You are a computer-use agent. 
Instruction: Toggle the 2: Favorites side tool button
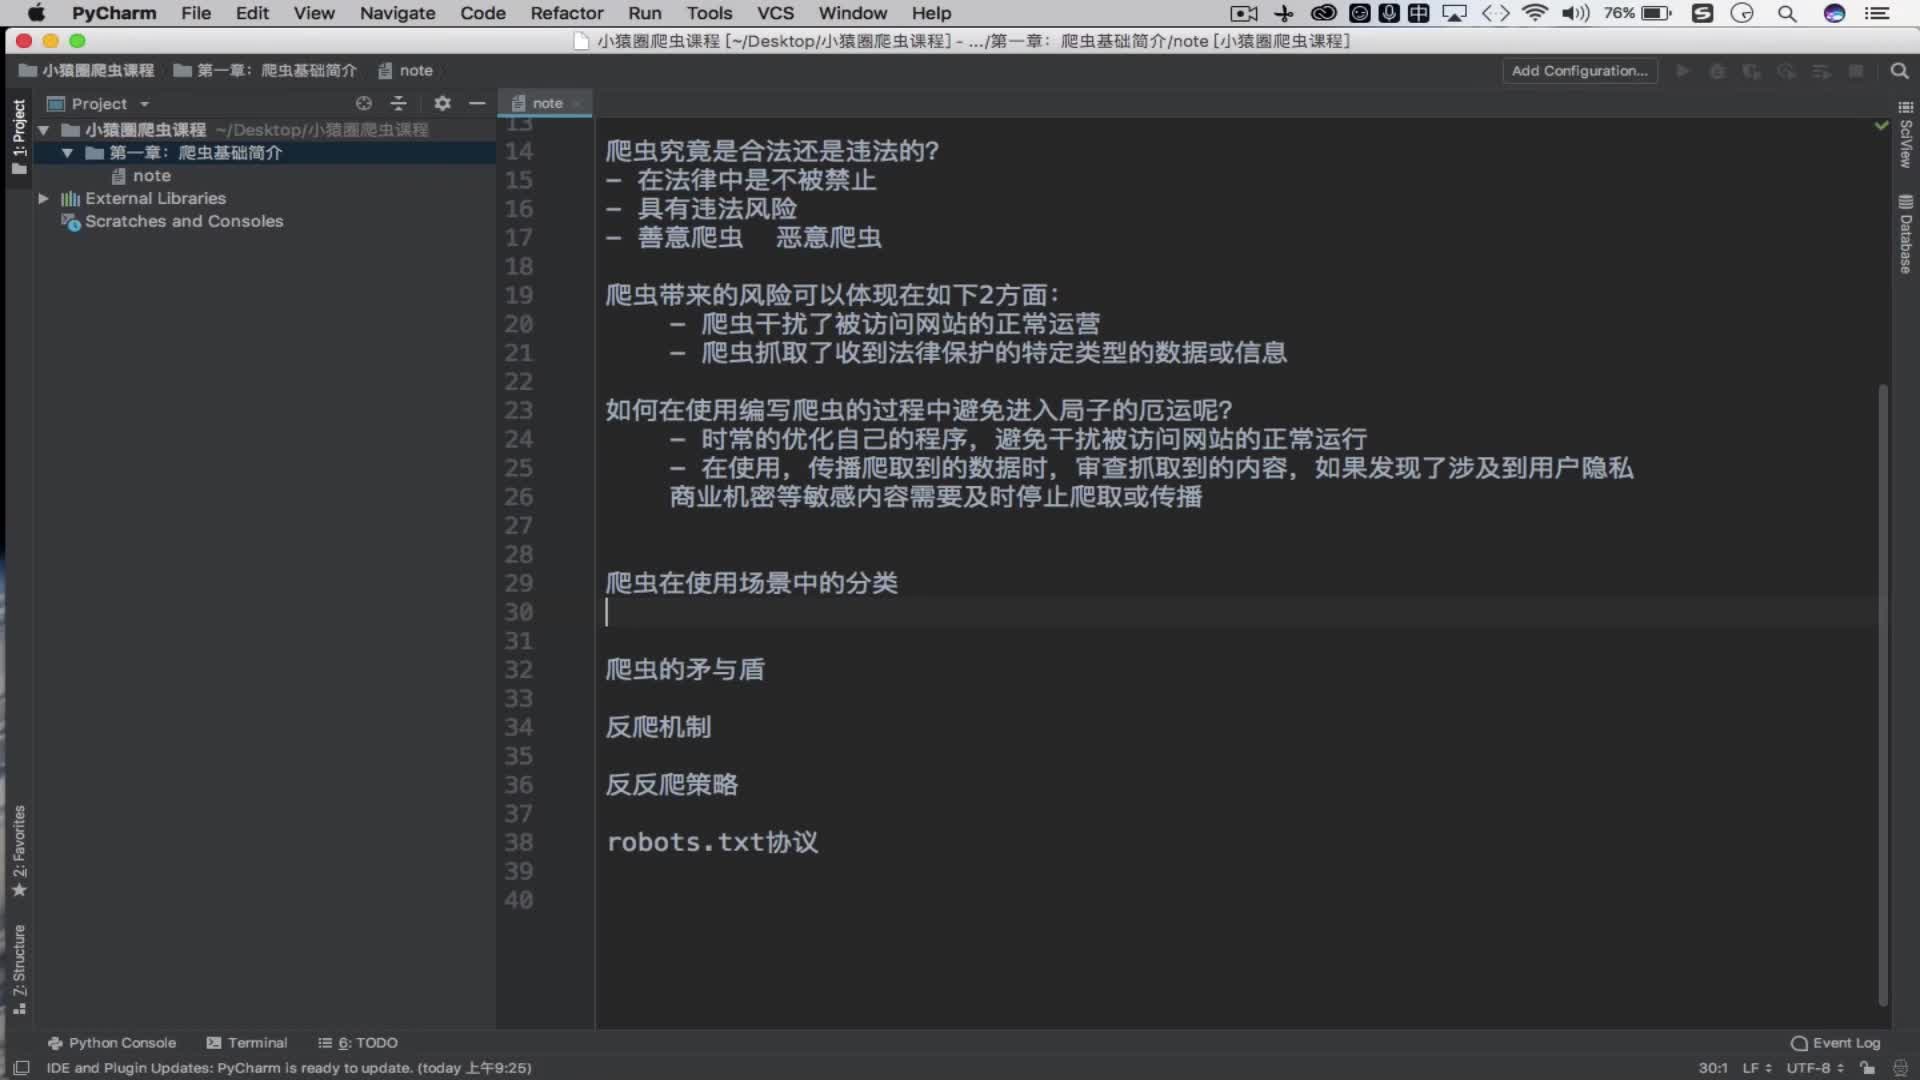[x=19, y=851]
